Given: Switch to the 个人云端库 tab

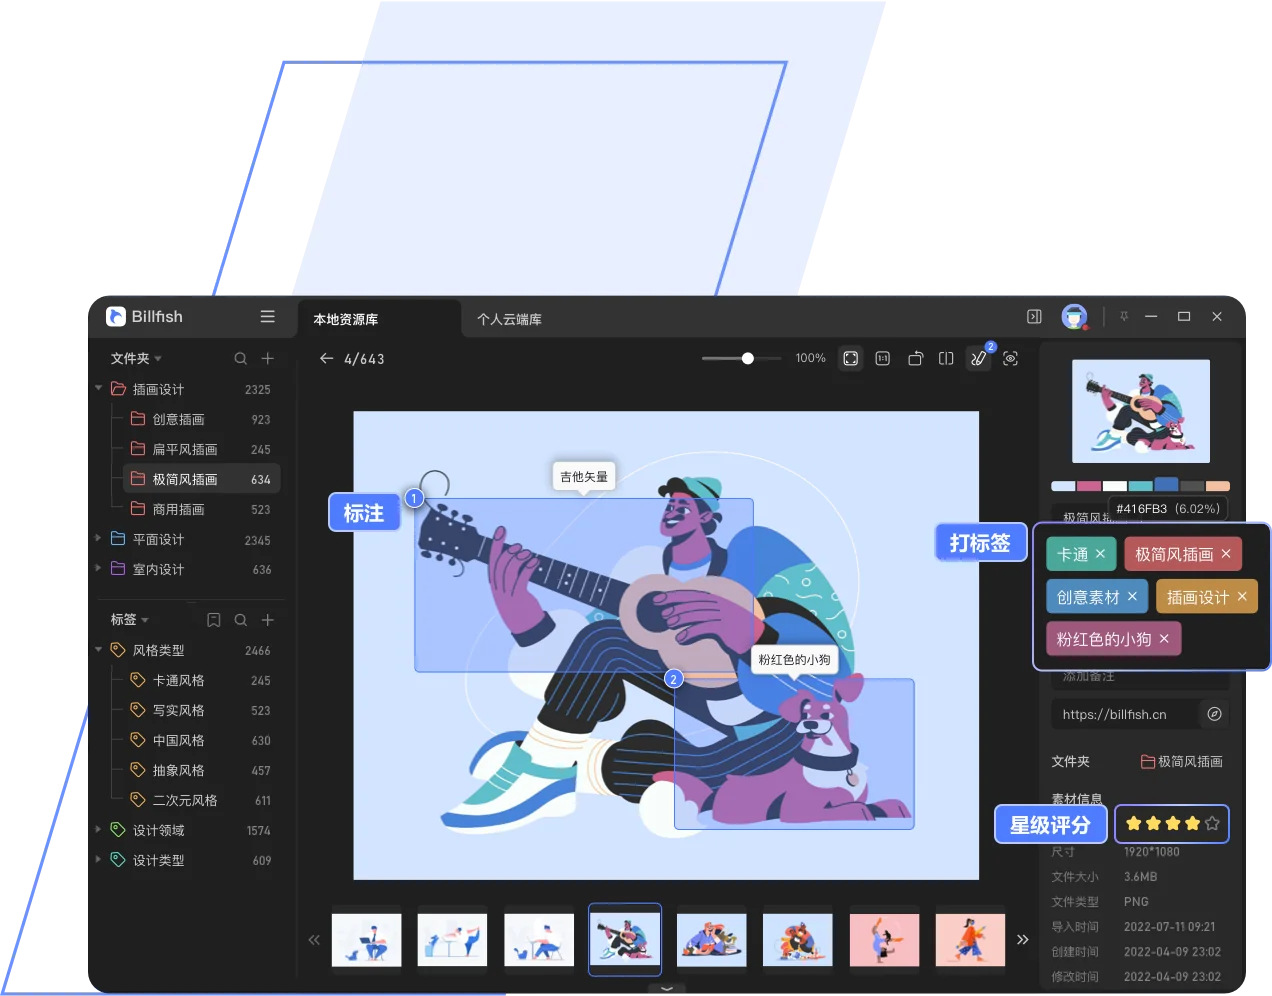Looking at the screenshot, I should (x=509, y=320).
